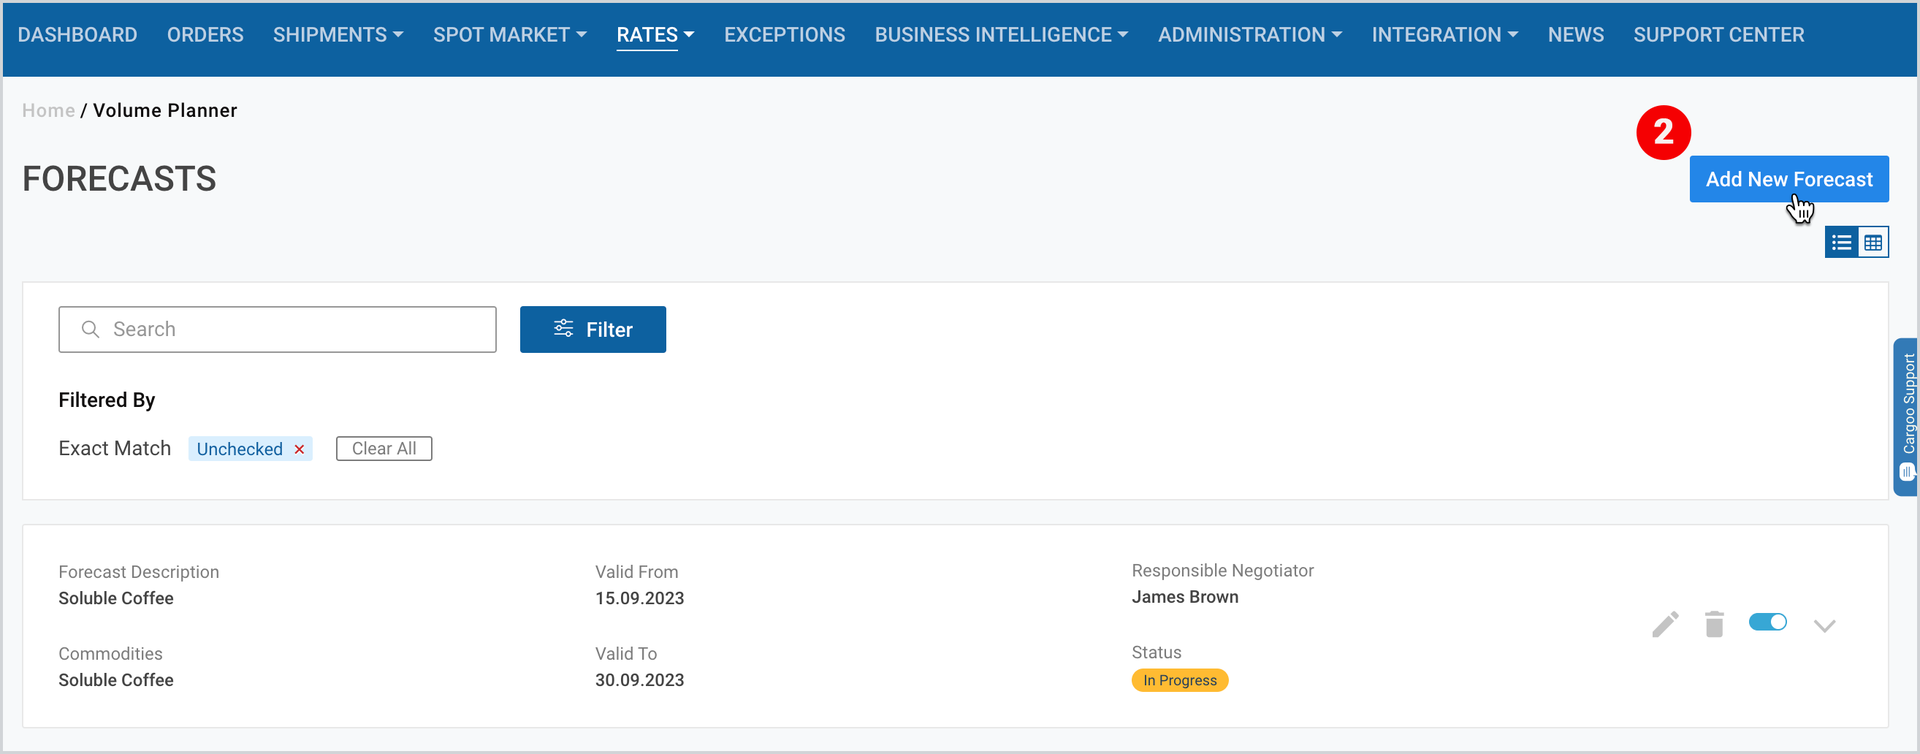This screenshot has height=754, width=1920.
Task: Expand the Administration menu
Action: (1250, 35)
